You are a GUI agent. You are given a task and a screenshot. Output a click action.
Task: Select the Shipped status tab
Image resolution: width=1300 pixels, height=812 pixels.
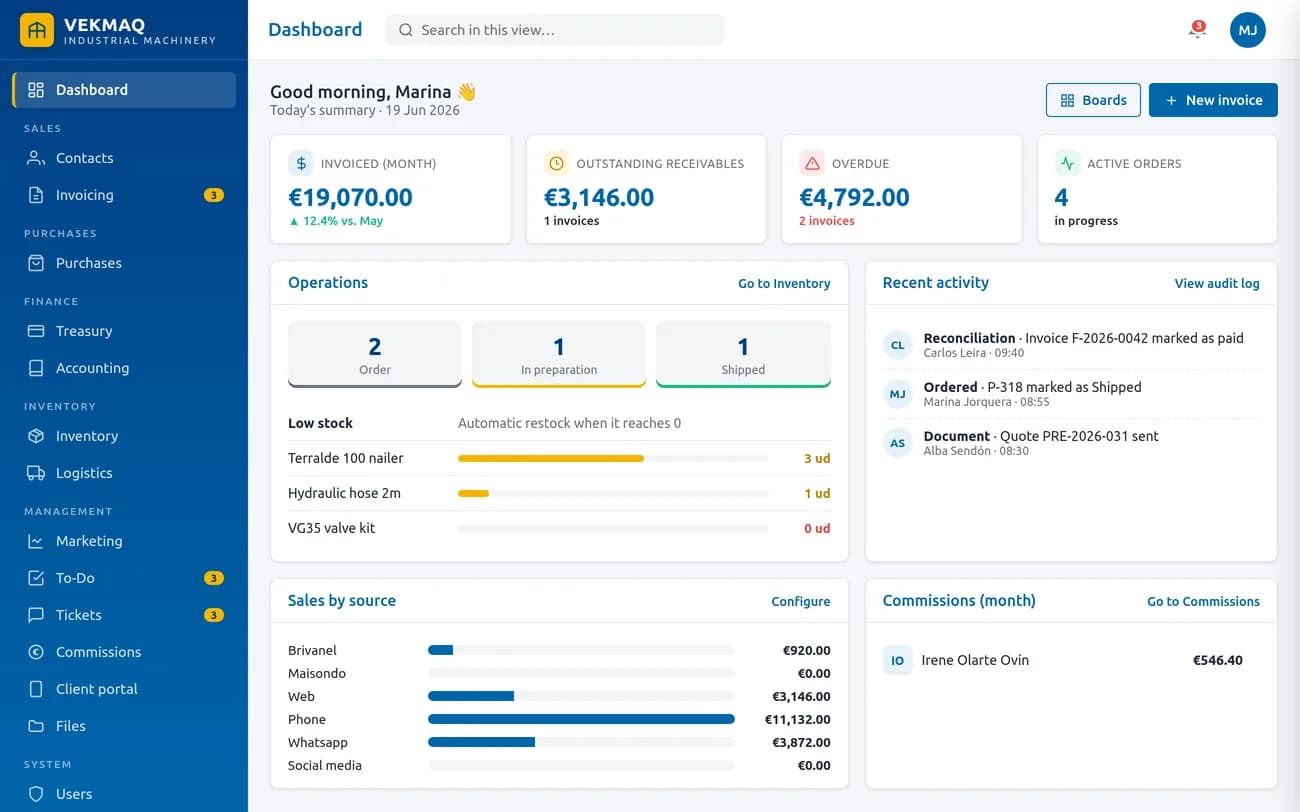pos(743,354)
